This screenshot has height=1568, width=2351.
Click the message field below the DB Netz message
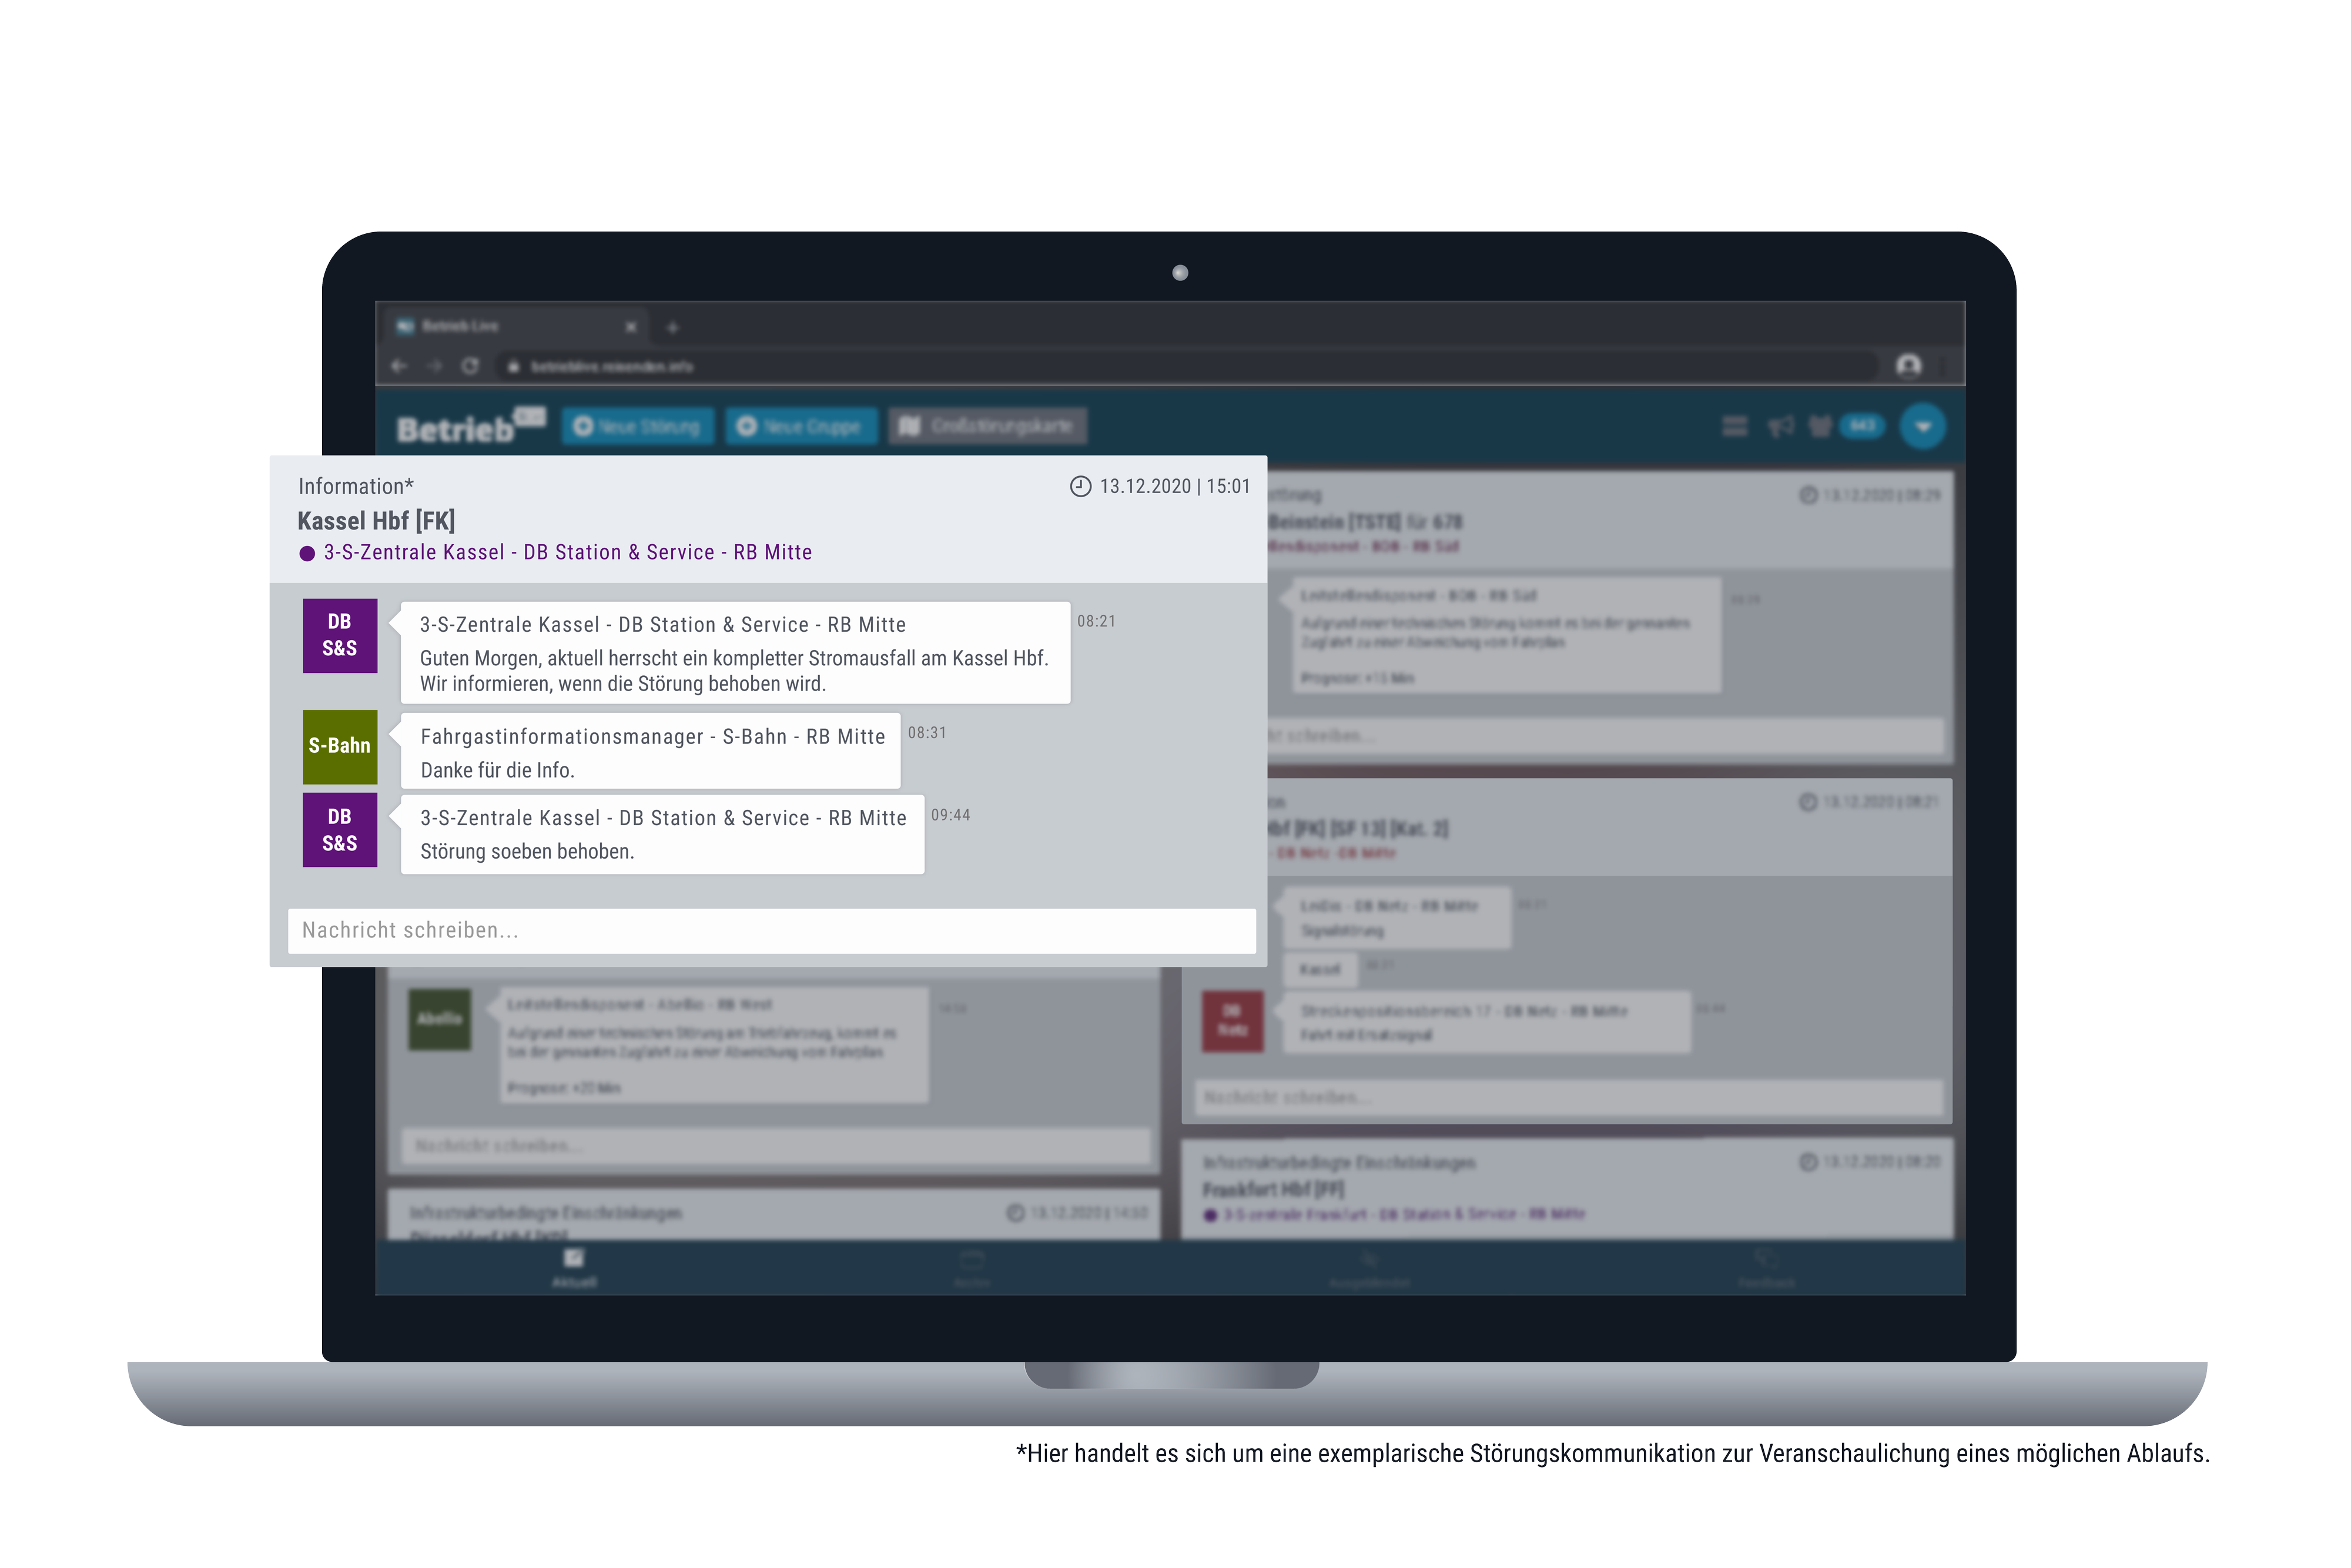point(1568,1098)
